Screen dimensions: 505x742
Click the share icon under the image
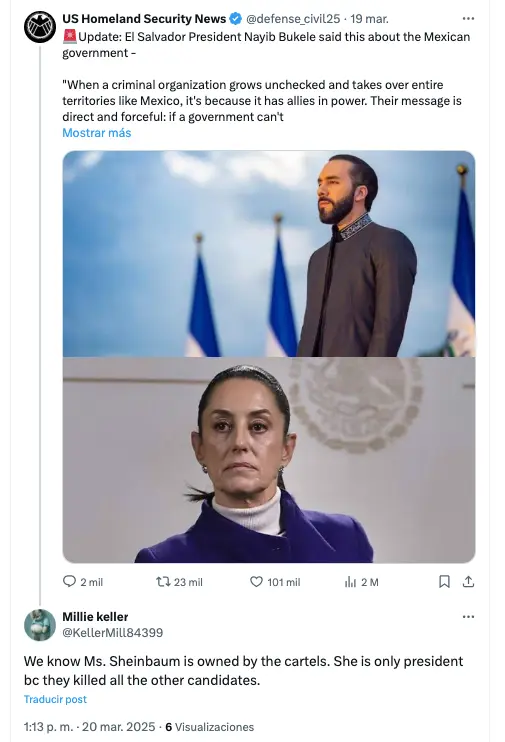(x=468, y=582)
